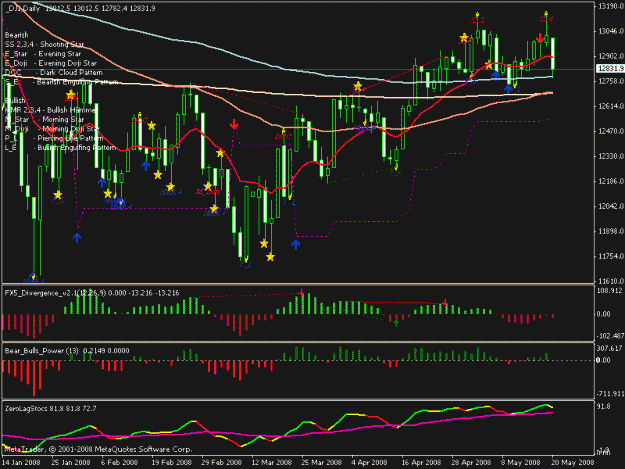This screenshot has width=625, height=469.
Task: Click green up arrow in FX5_Divergence panel
Action: pos(396,323)
